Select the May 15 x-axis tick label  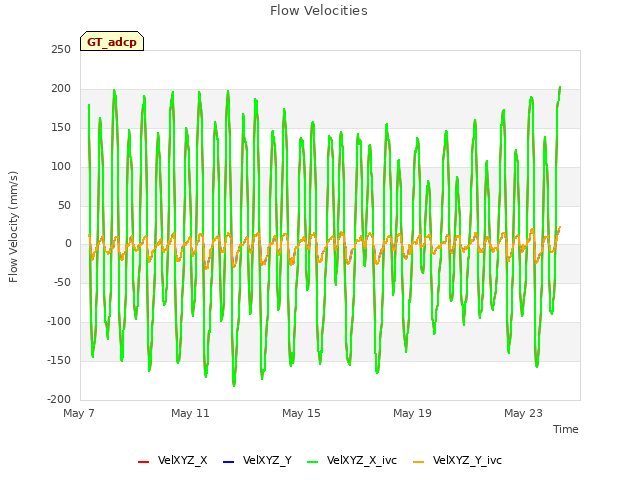[x=301, y=413]
